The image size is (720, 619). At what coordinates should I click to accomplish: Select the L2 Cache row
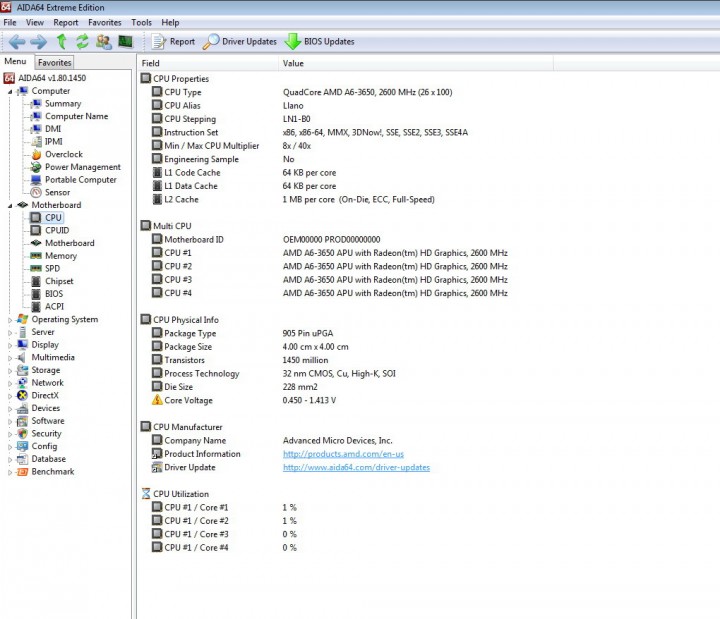point(293,200)
